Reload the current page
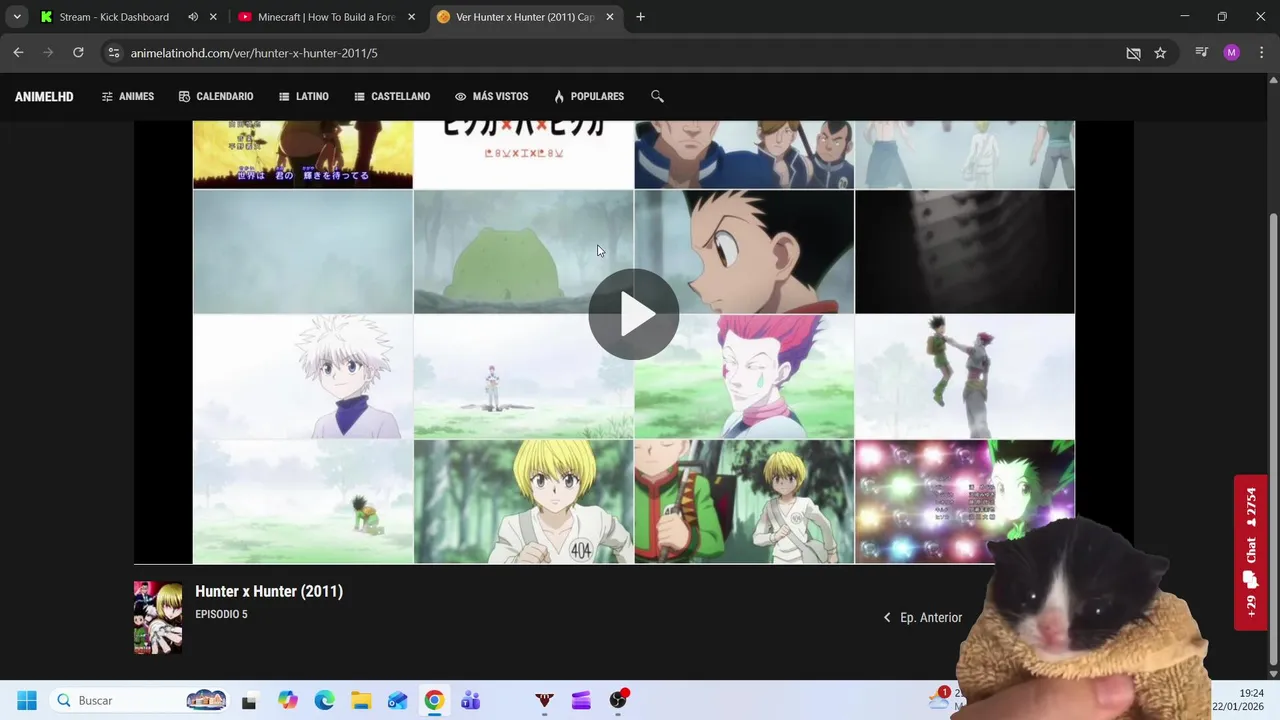1280x720 pixels. pos(78,53)
